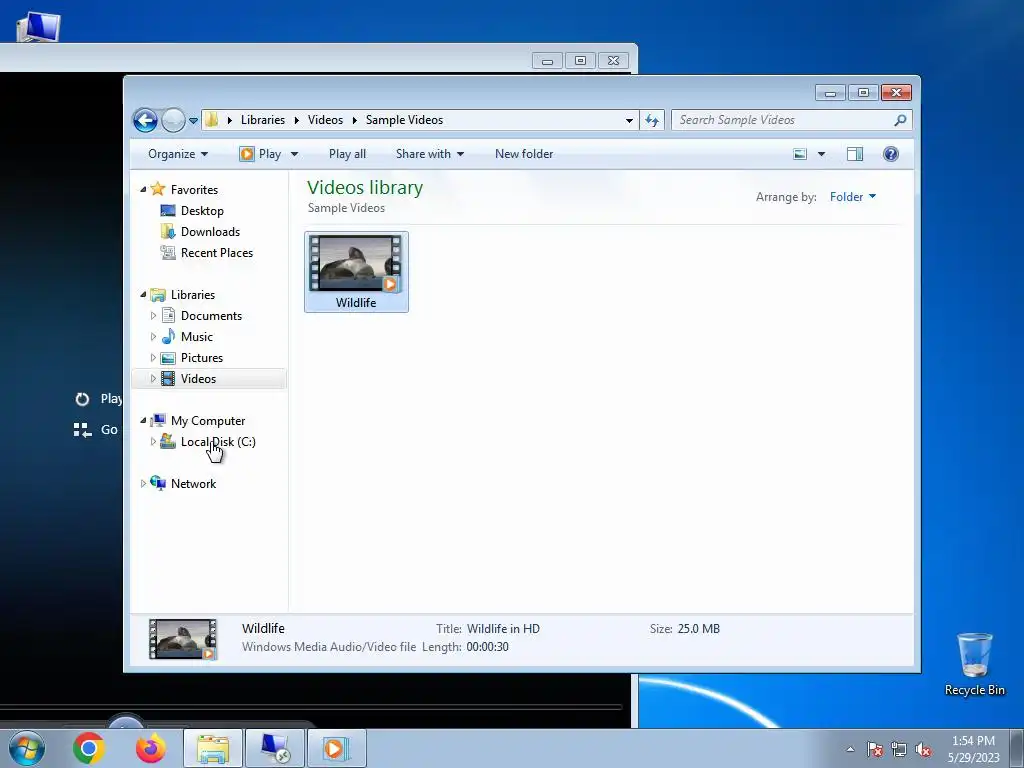Launch Firefox from the taskbar
Image resolution: width=1024 pixels, height=768 pixels.
click(x=150, y=748)
